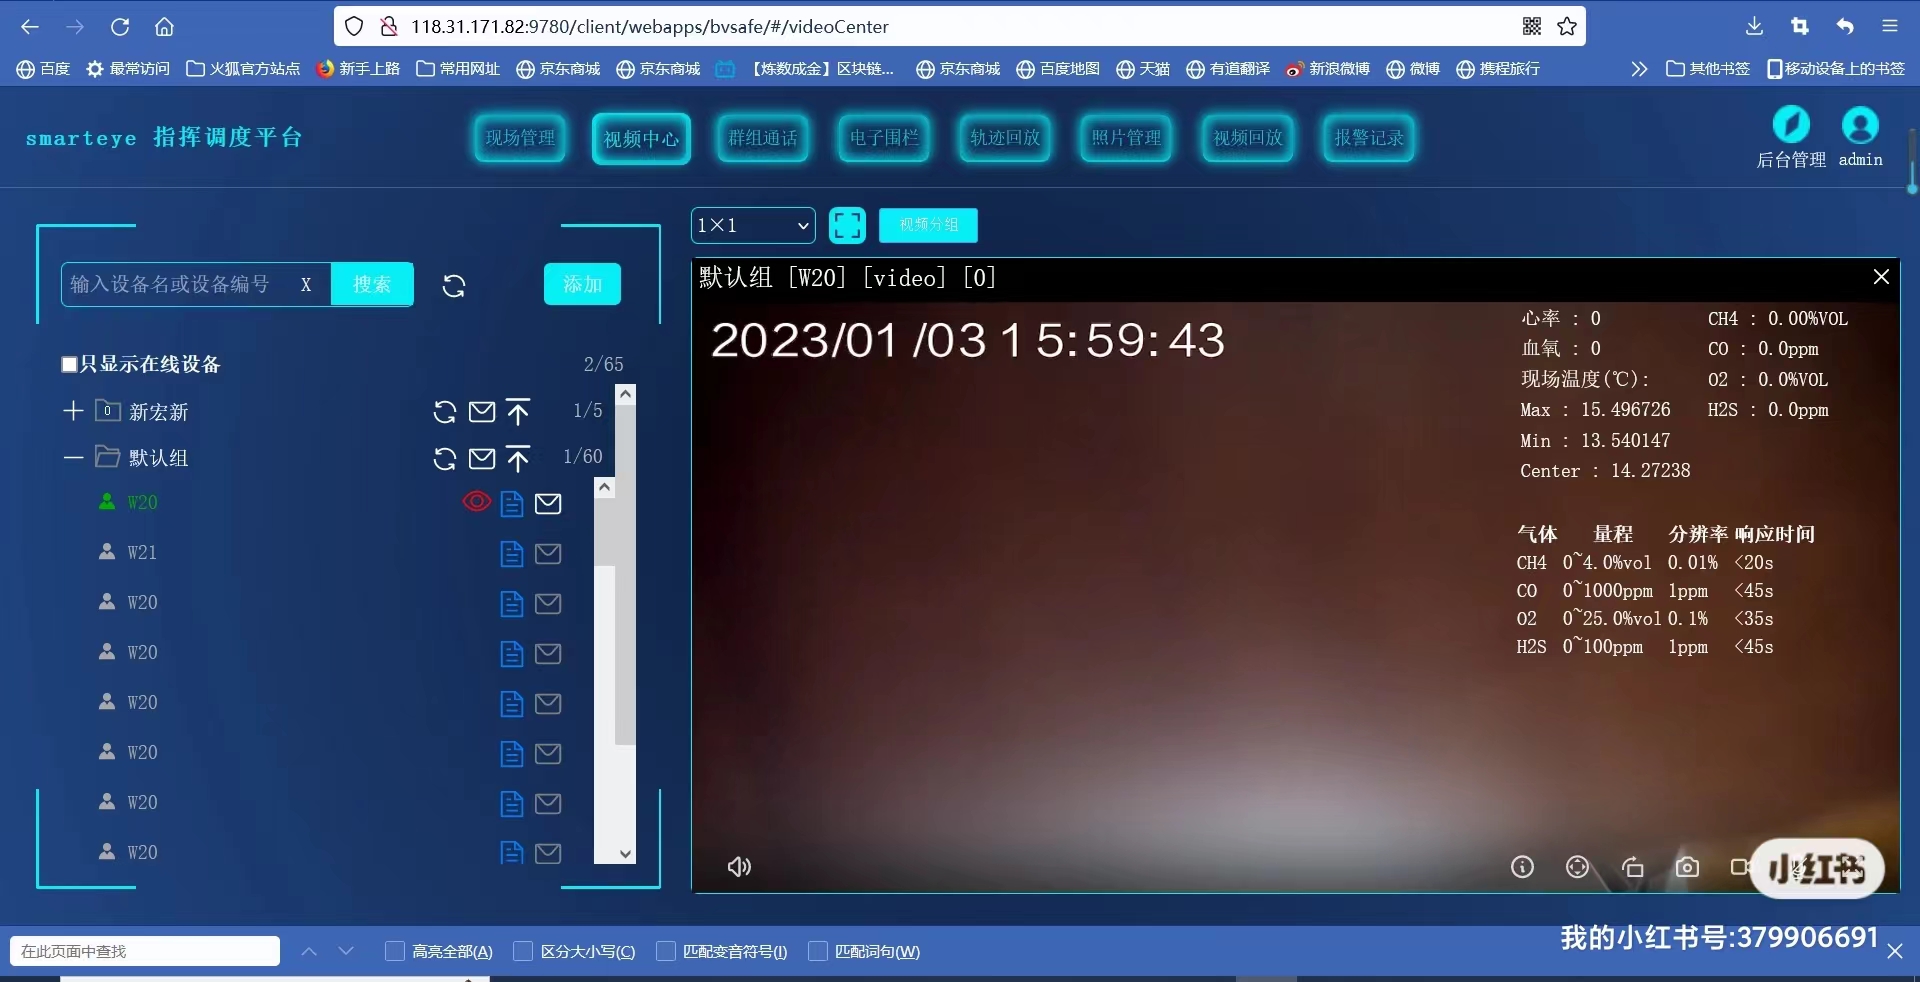Bookmark this page with the star icon
The height and width of the screenshot is (982, 1920).
1567,27
